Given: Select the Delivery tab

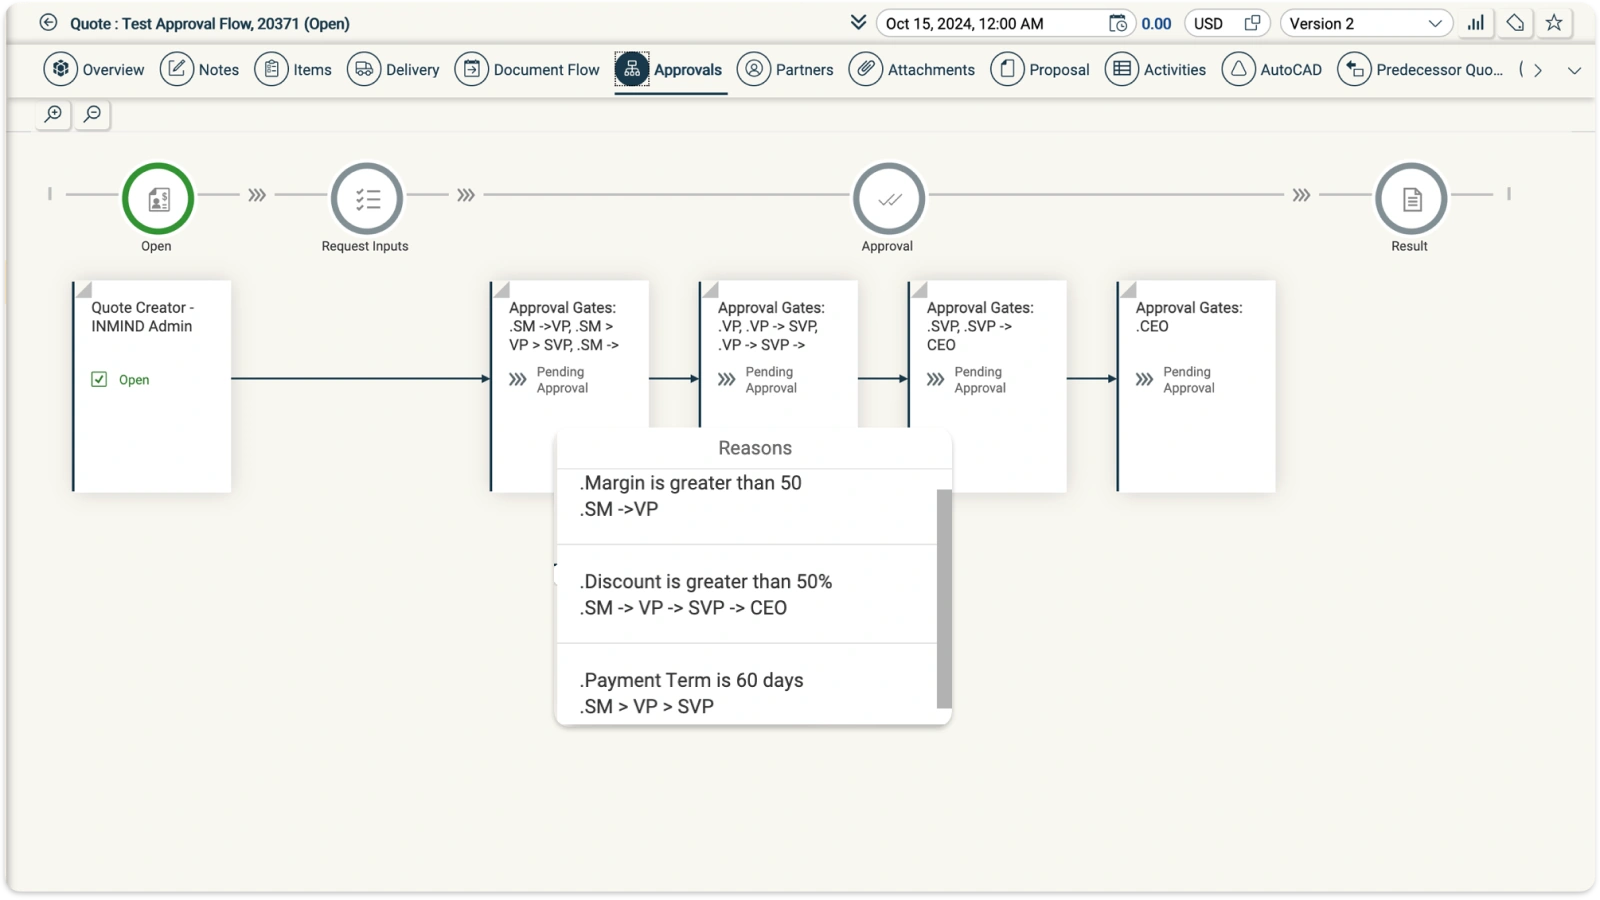Looking at the screenshot, I should coord(394,69).
